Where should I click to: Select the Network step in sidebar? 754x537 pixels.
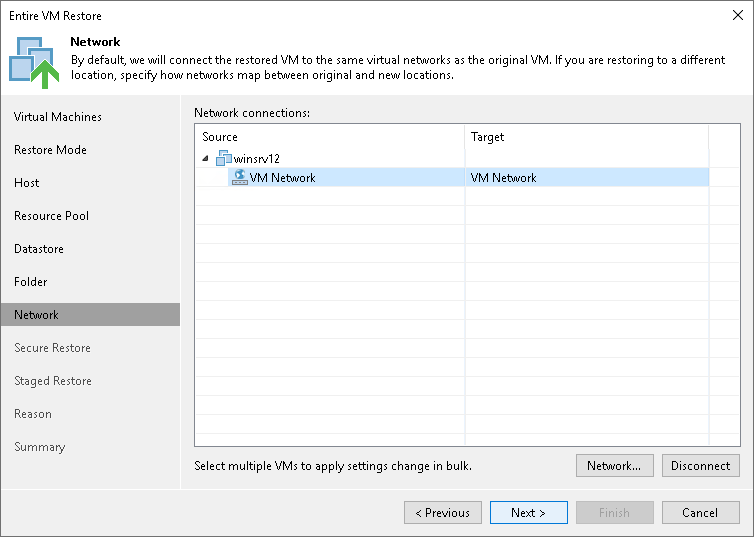point(90,314)
